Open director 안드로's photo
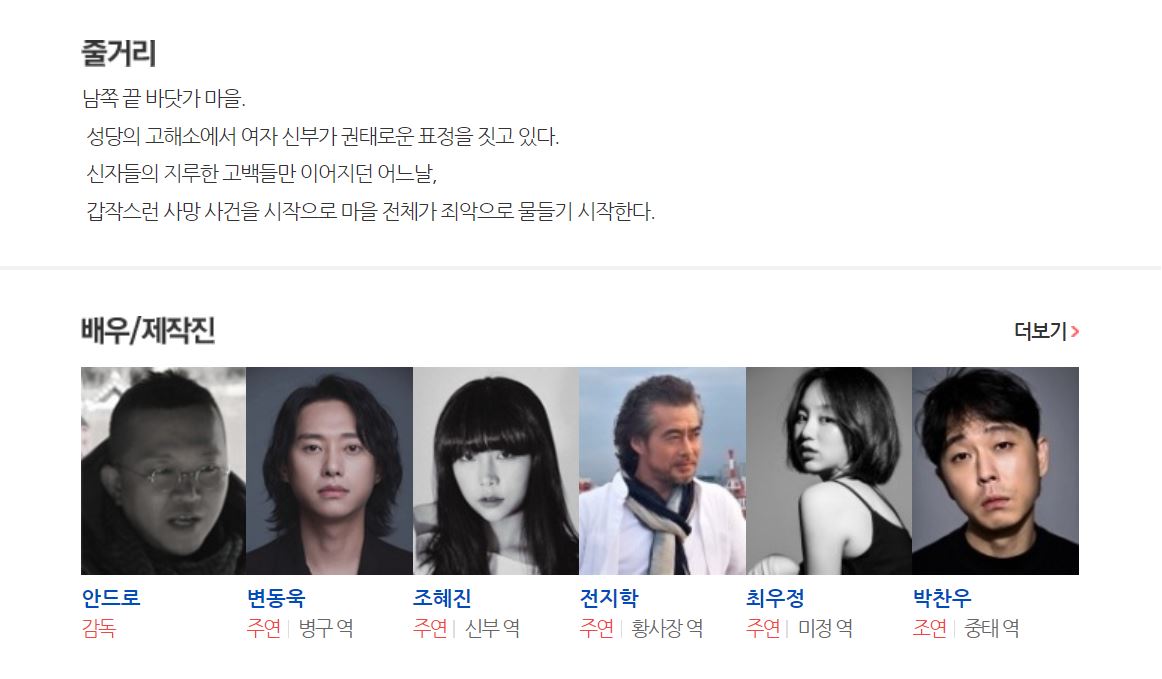The width and height of the screenshot is (1162, 679). click(163, 471)
